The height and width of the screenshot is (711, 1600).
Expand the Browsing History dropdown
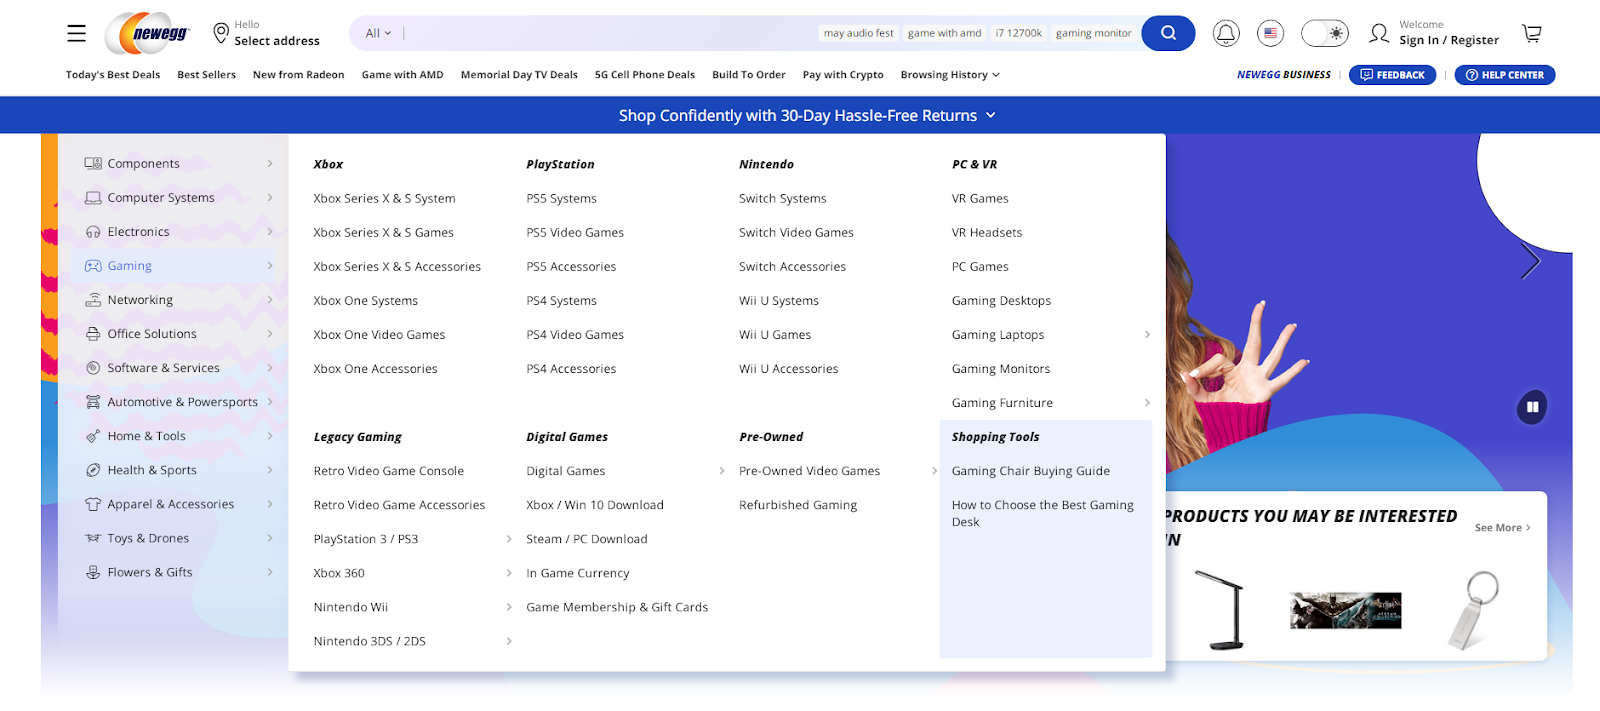950,75
